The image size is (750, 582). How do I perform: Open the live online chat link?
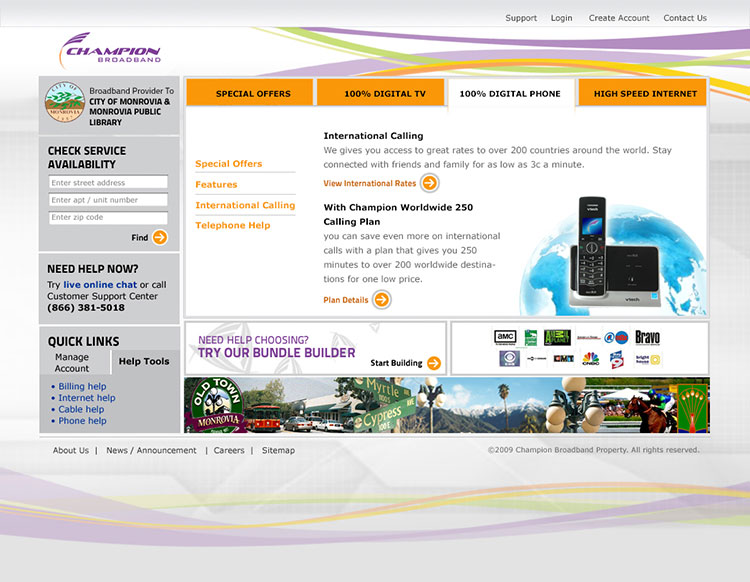click(100, 285)
